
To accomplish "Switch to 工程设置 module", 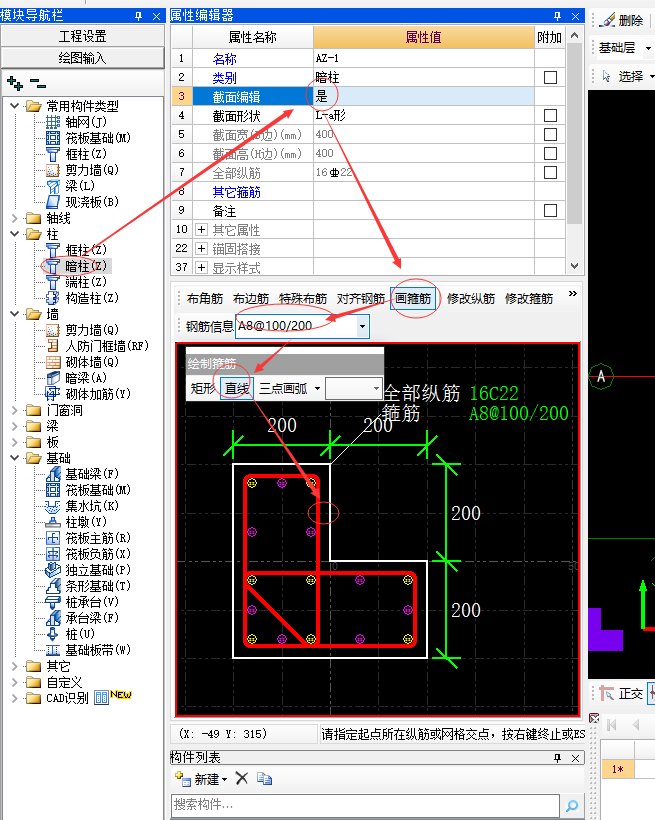I will pos(83,36).
